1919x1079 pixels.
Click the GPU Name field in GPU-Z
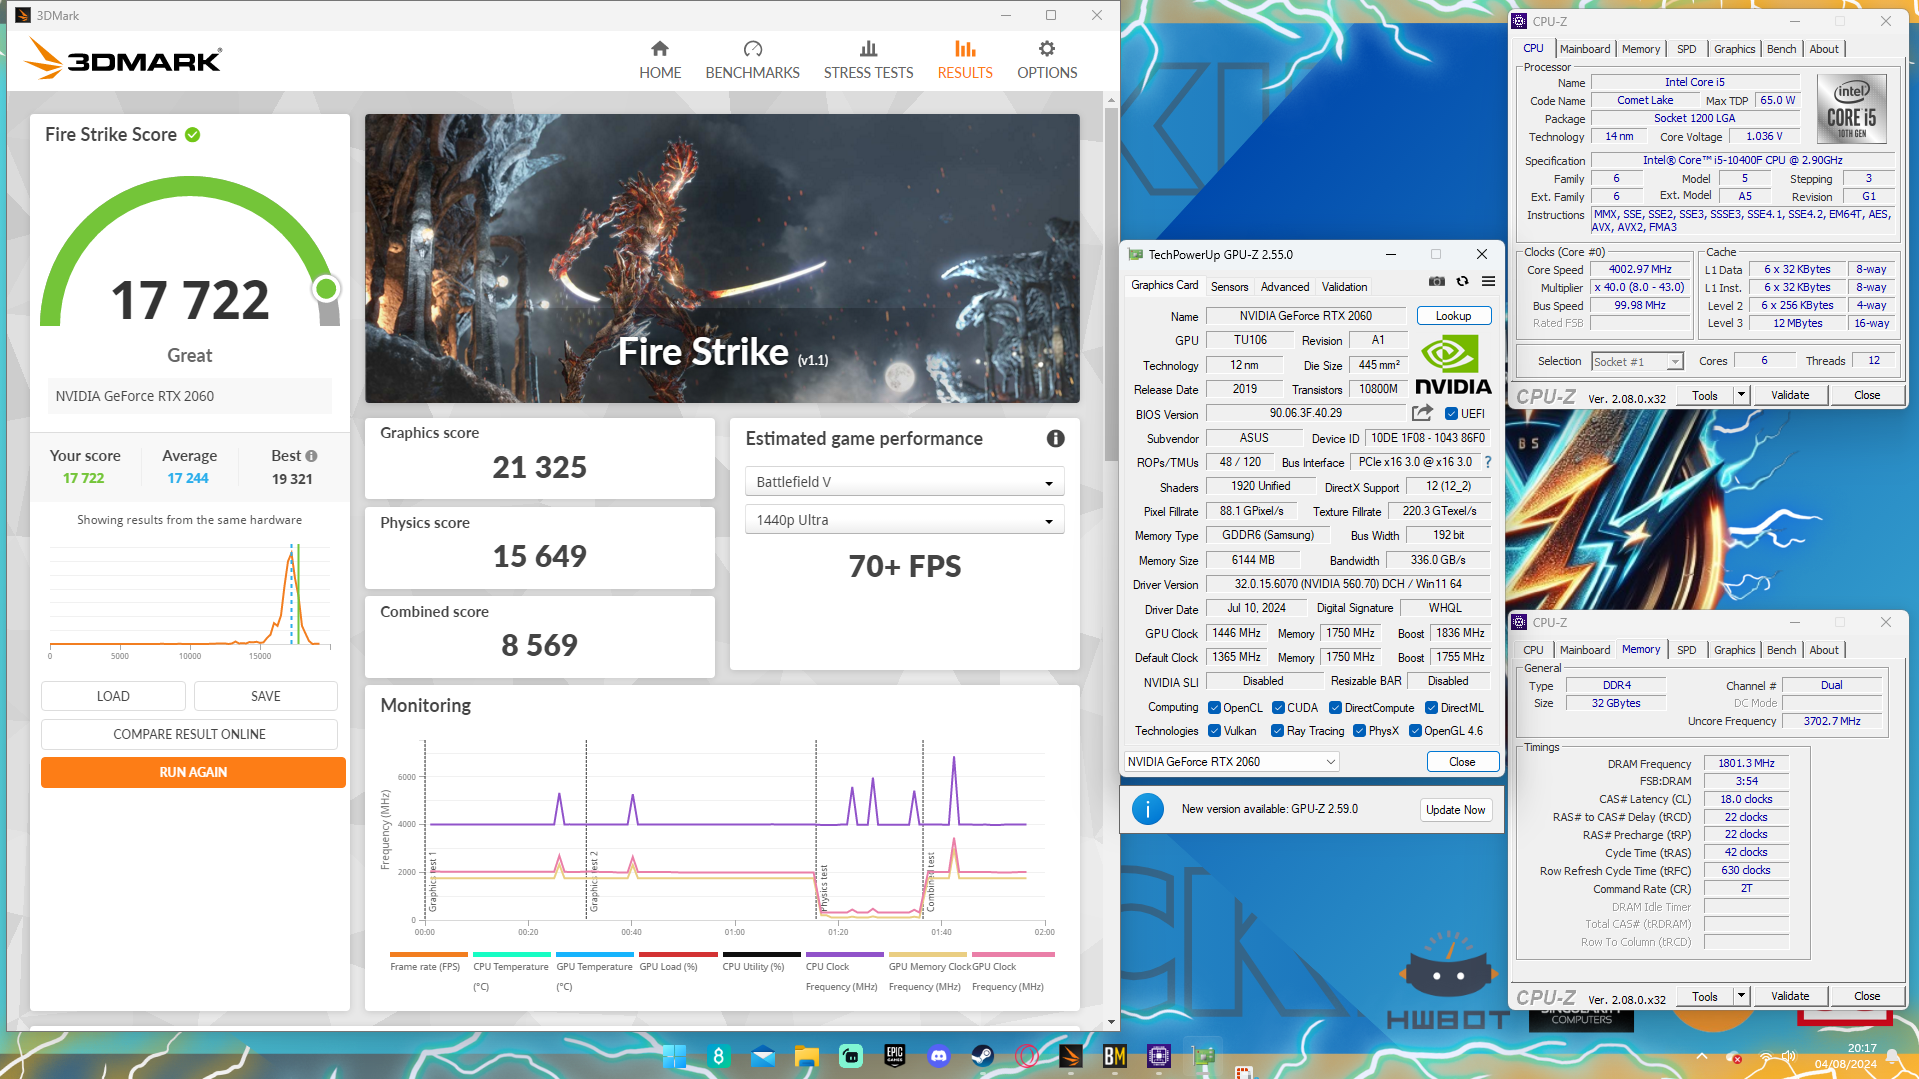click(x=1306, y=316)
